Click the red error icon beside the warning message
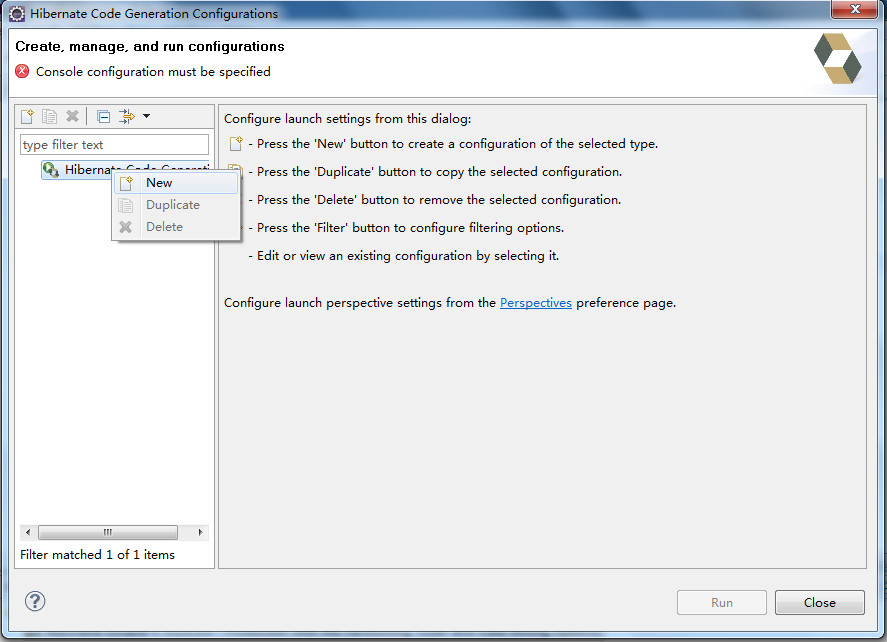This screenshot has height=642, width=887. (22, 71)
